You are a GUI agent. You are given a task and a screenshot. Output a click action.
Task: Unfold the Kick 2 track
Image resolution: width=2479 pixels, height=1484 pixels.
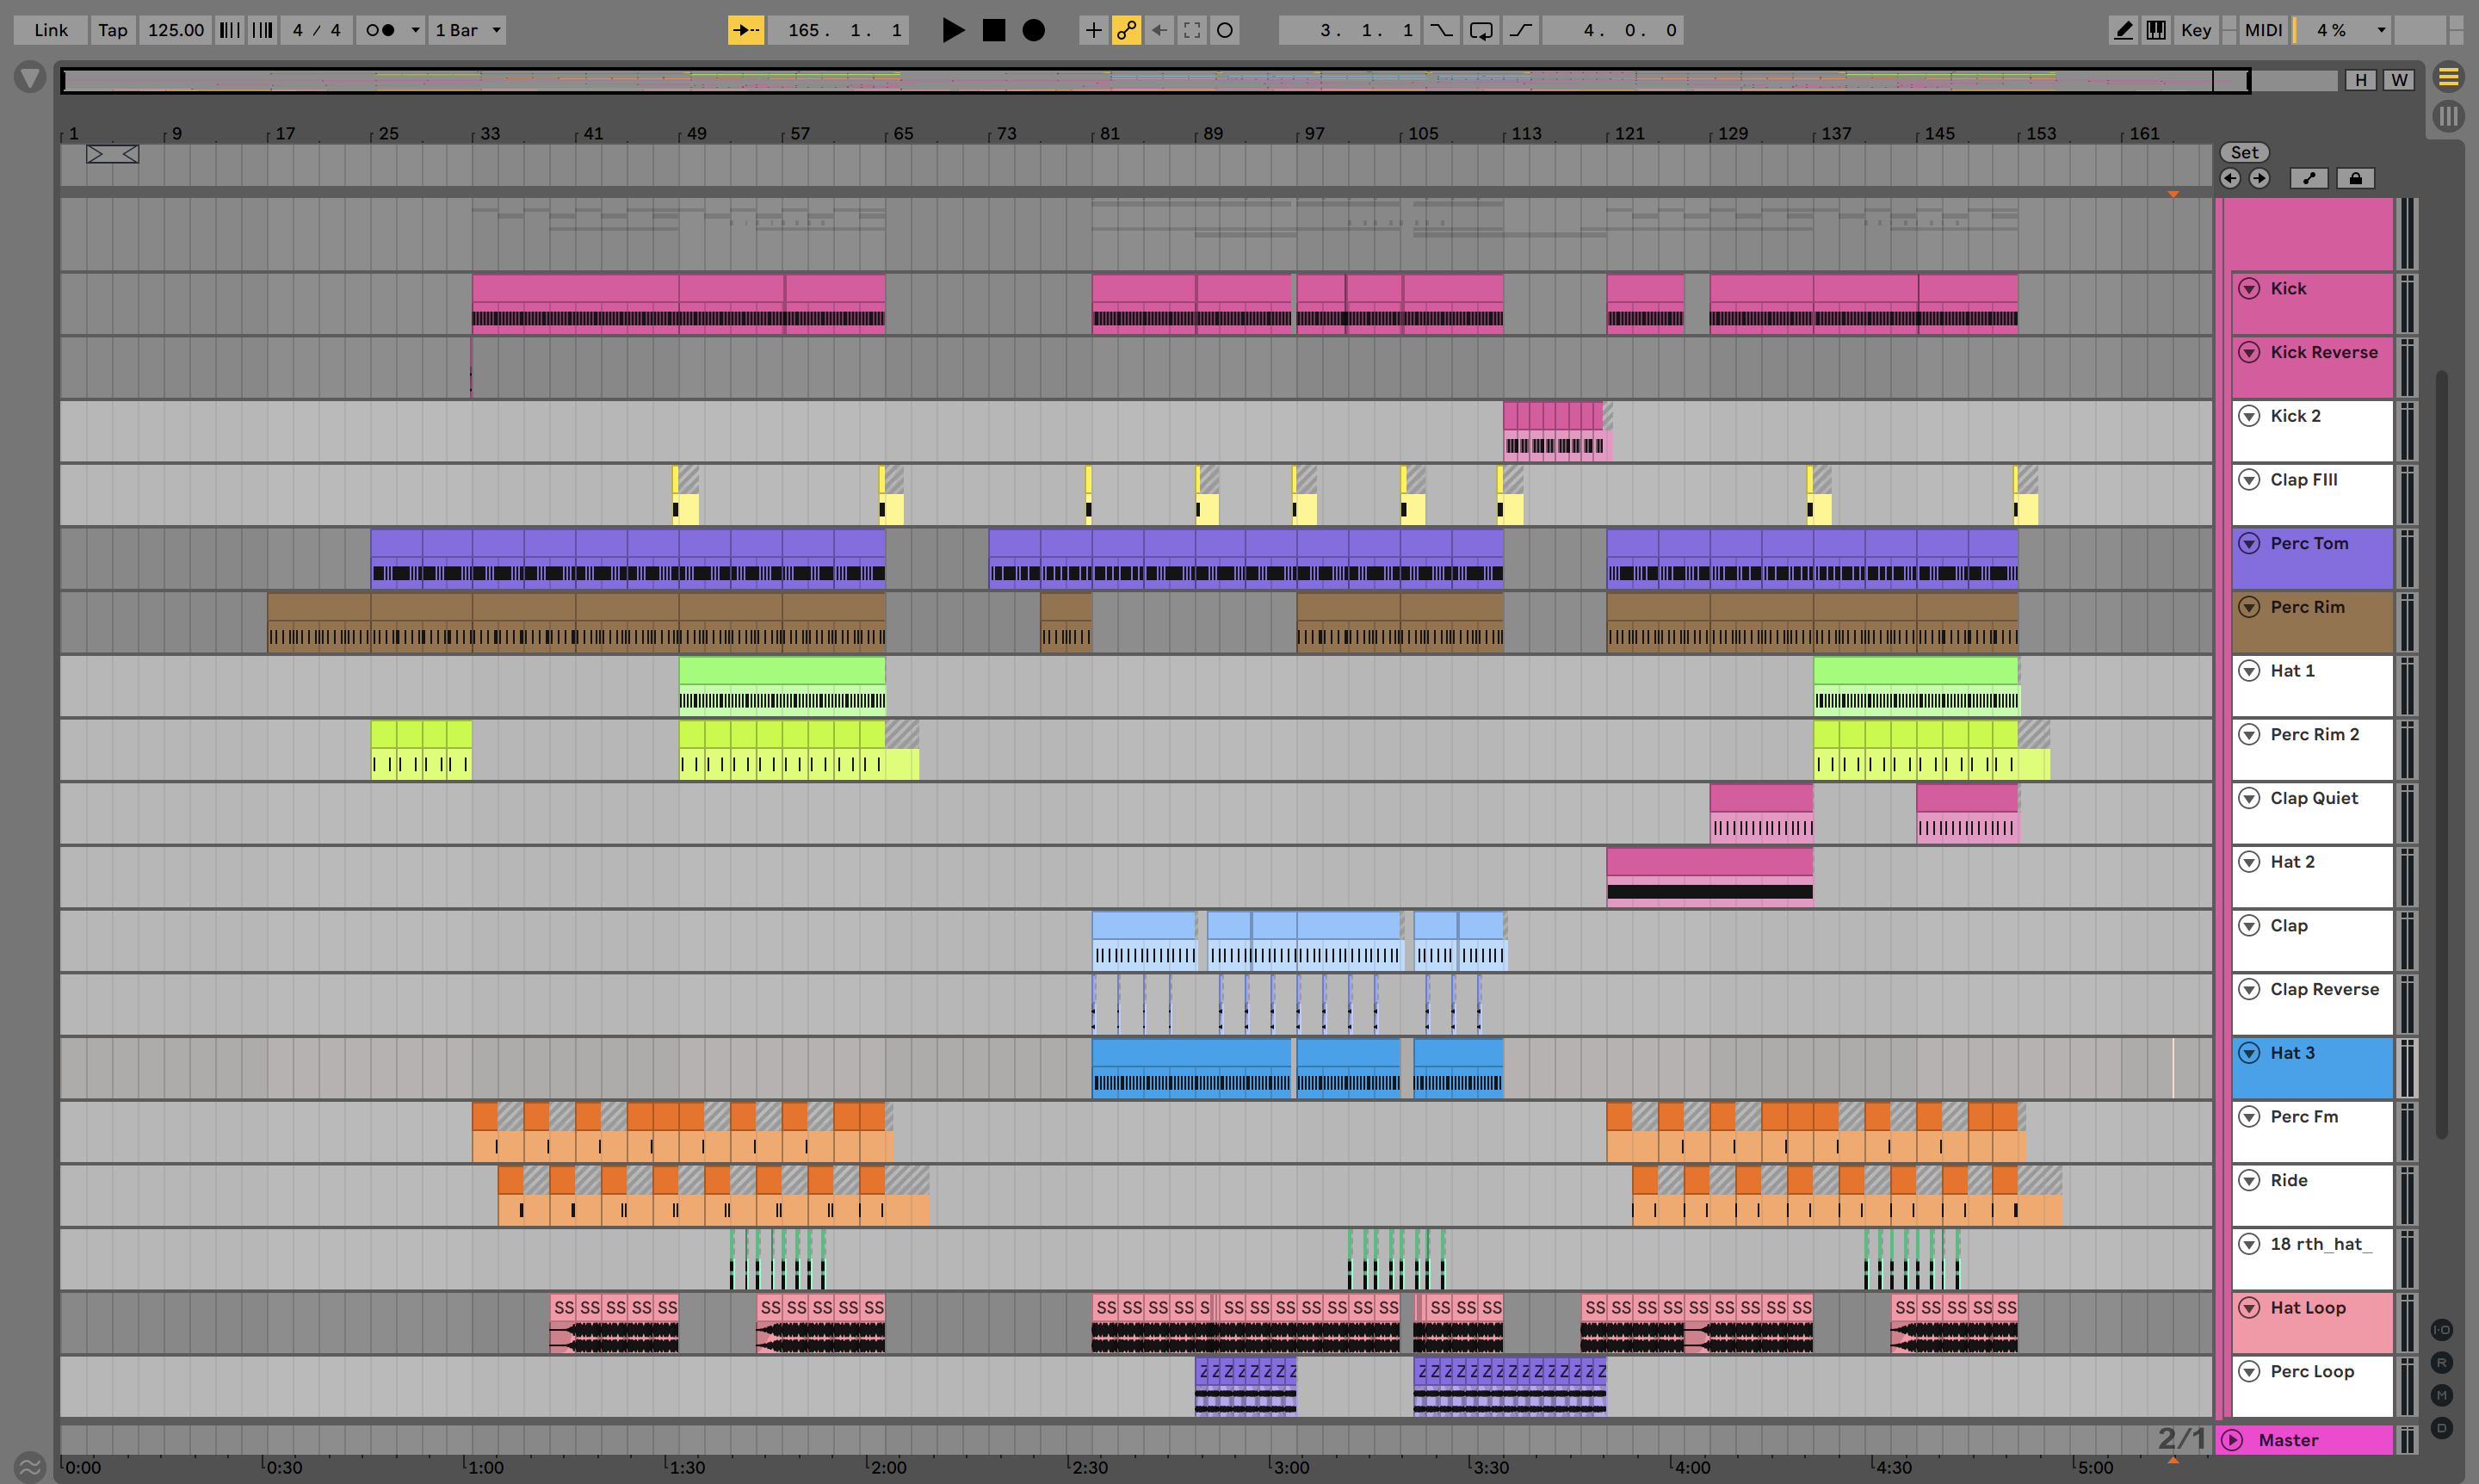[2248, 416]
